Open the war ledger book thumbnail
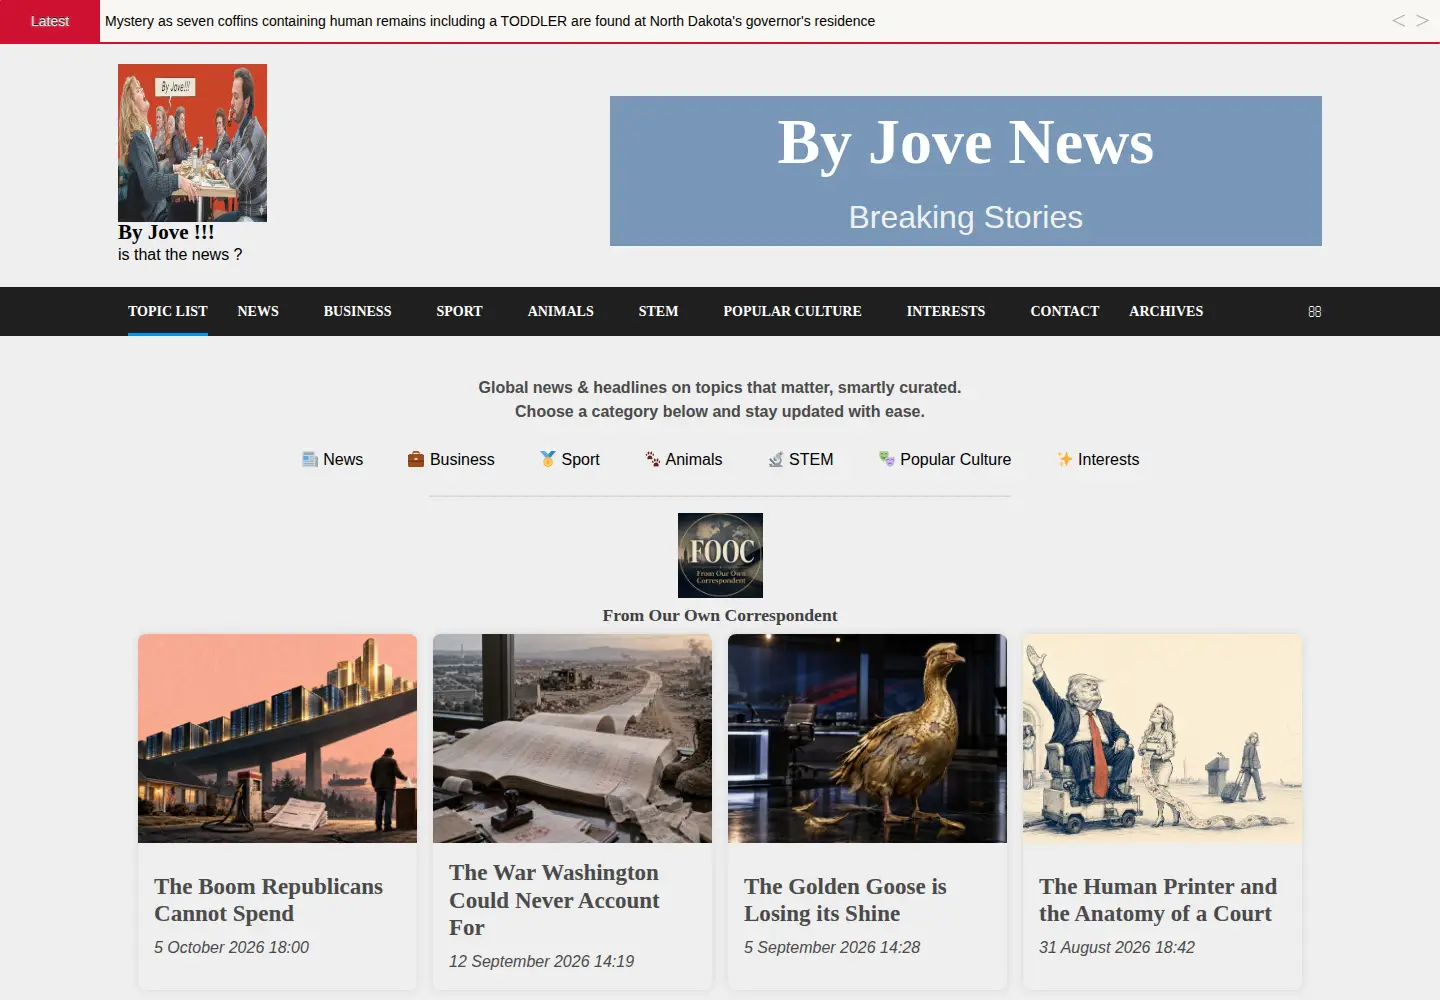Screen dimensions: 1440x1000 click(572, 738)
